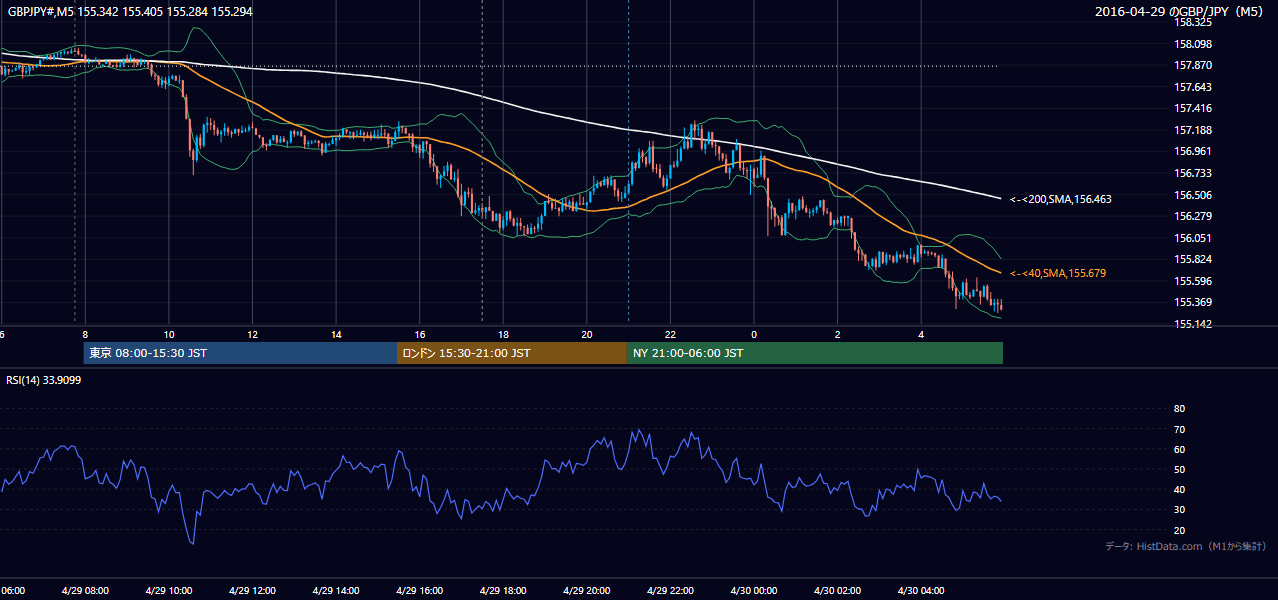The height and width of the screenshot is (600, 1278).
Task: Click price axis label 156.733
Action: coord(1194,173)
